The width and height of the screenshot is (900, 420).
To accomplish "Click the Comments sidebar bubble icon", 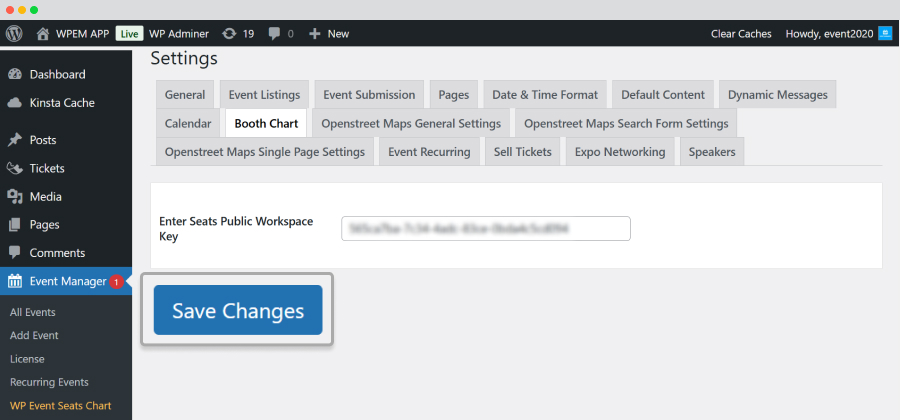I will pyautogui.click(x=15, y=253).
